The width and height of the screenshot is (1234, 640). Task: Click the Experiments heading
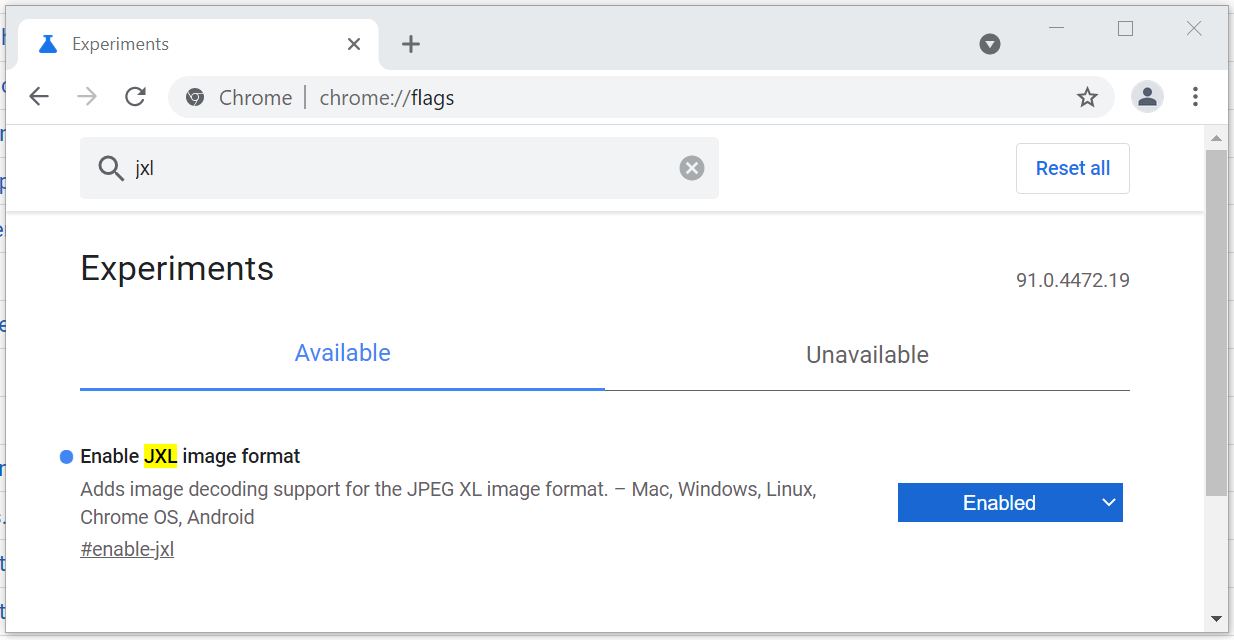[x=177, y=268]
